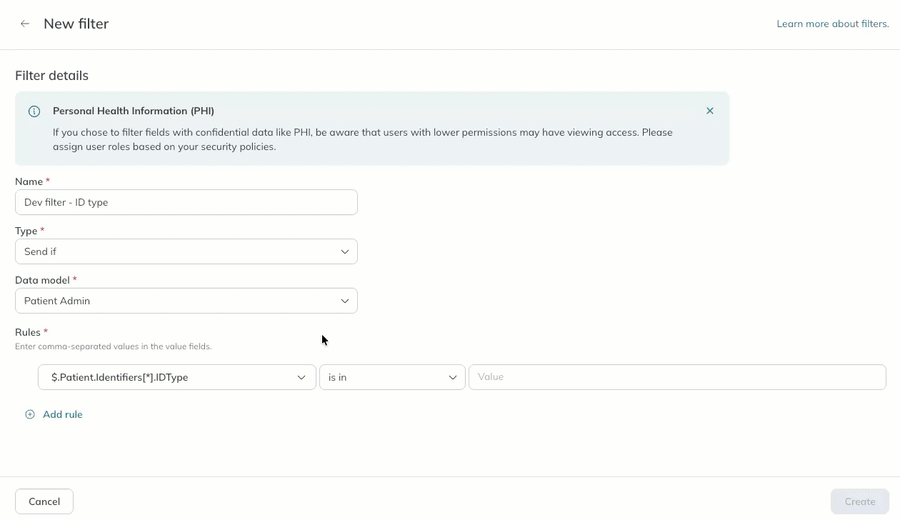This screenshot has height=520, width=900.
Task: Open the Learn more about filters link
Action: coord(832,24)
